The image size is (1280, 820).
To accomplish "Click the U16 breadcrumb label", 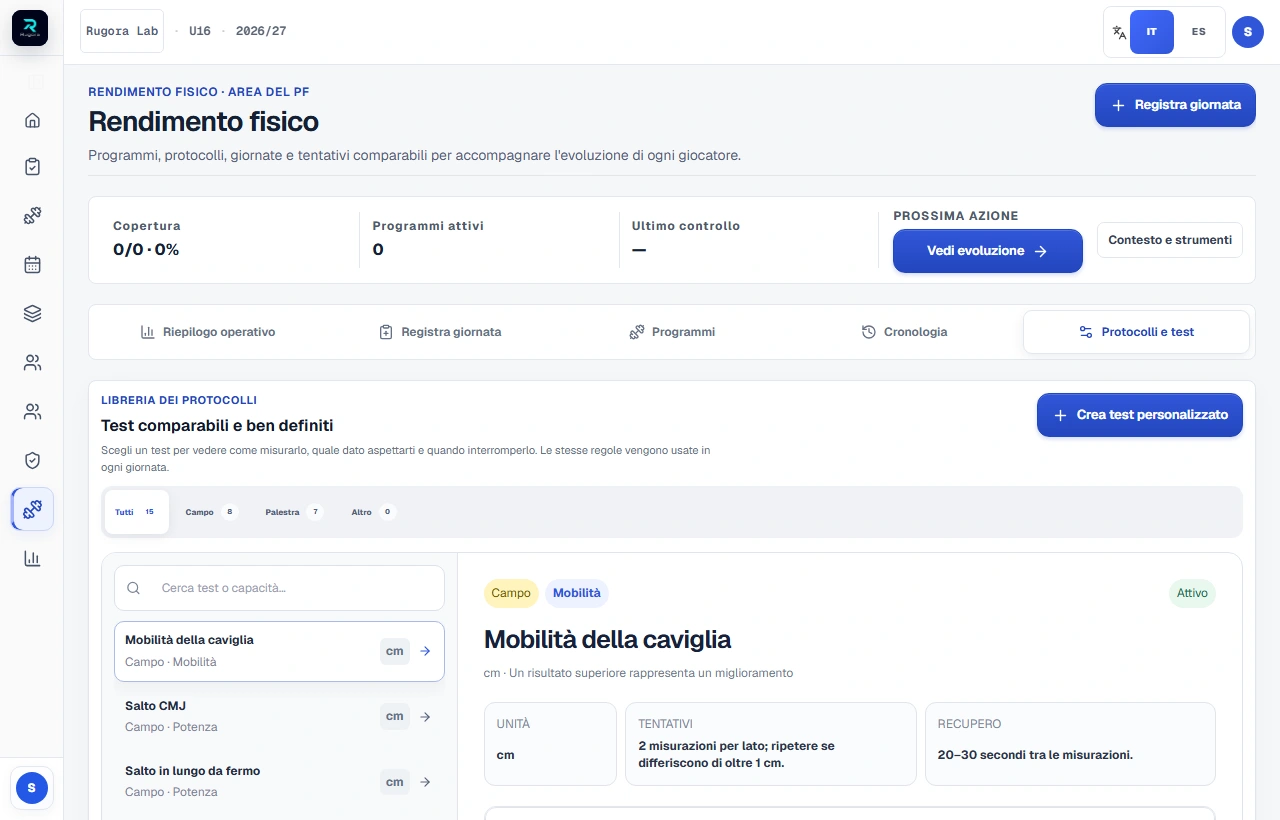I will (200, 31).
